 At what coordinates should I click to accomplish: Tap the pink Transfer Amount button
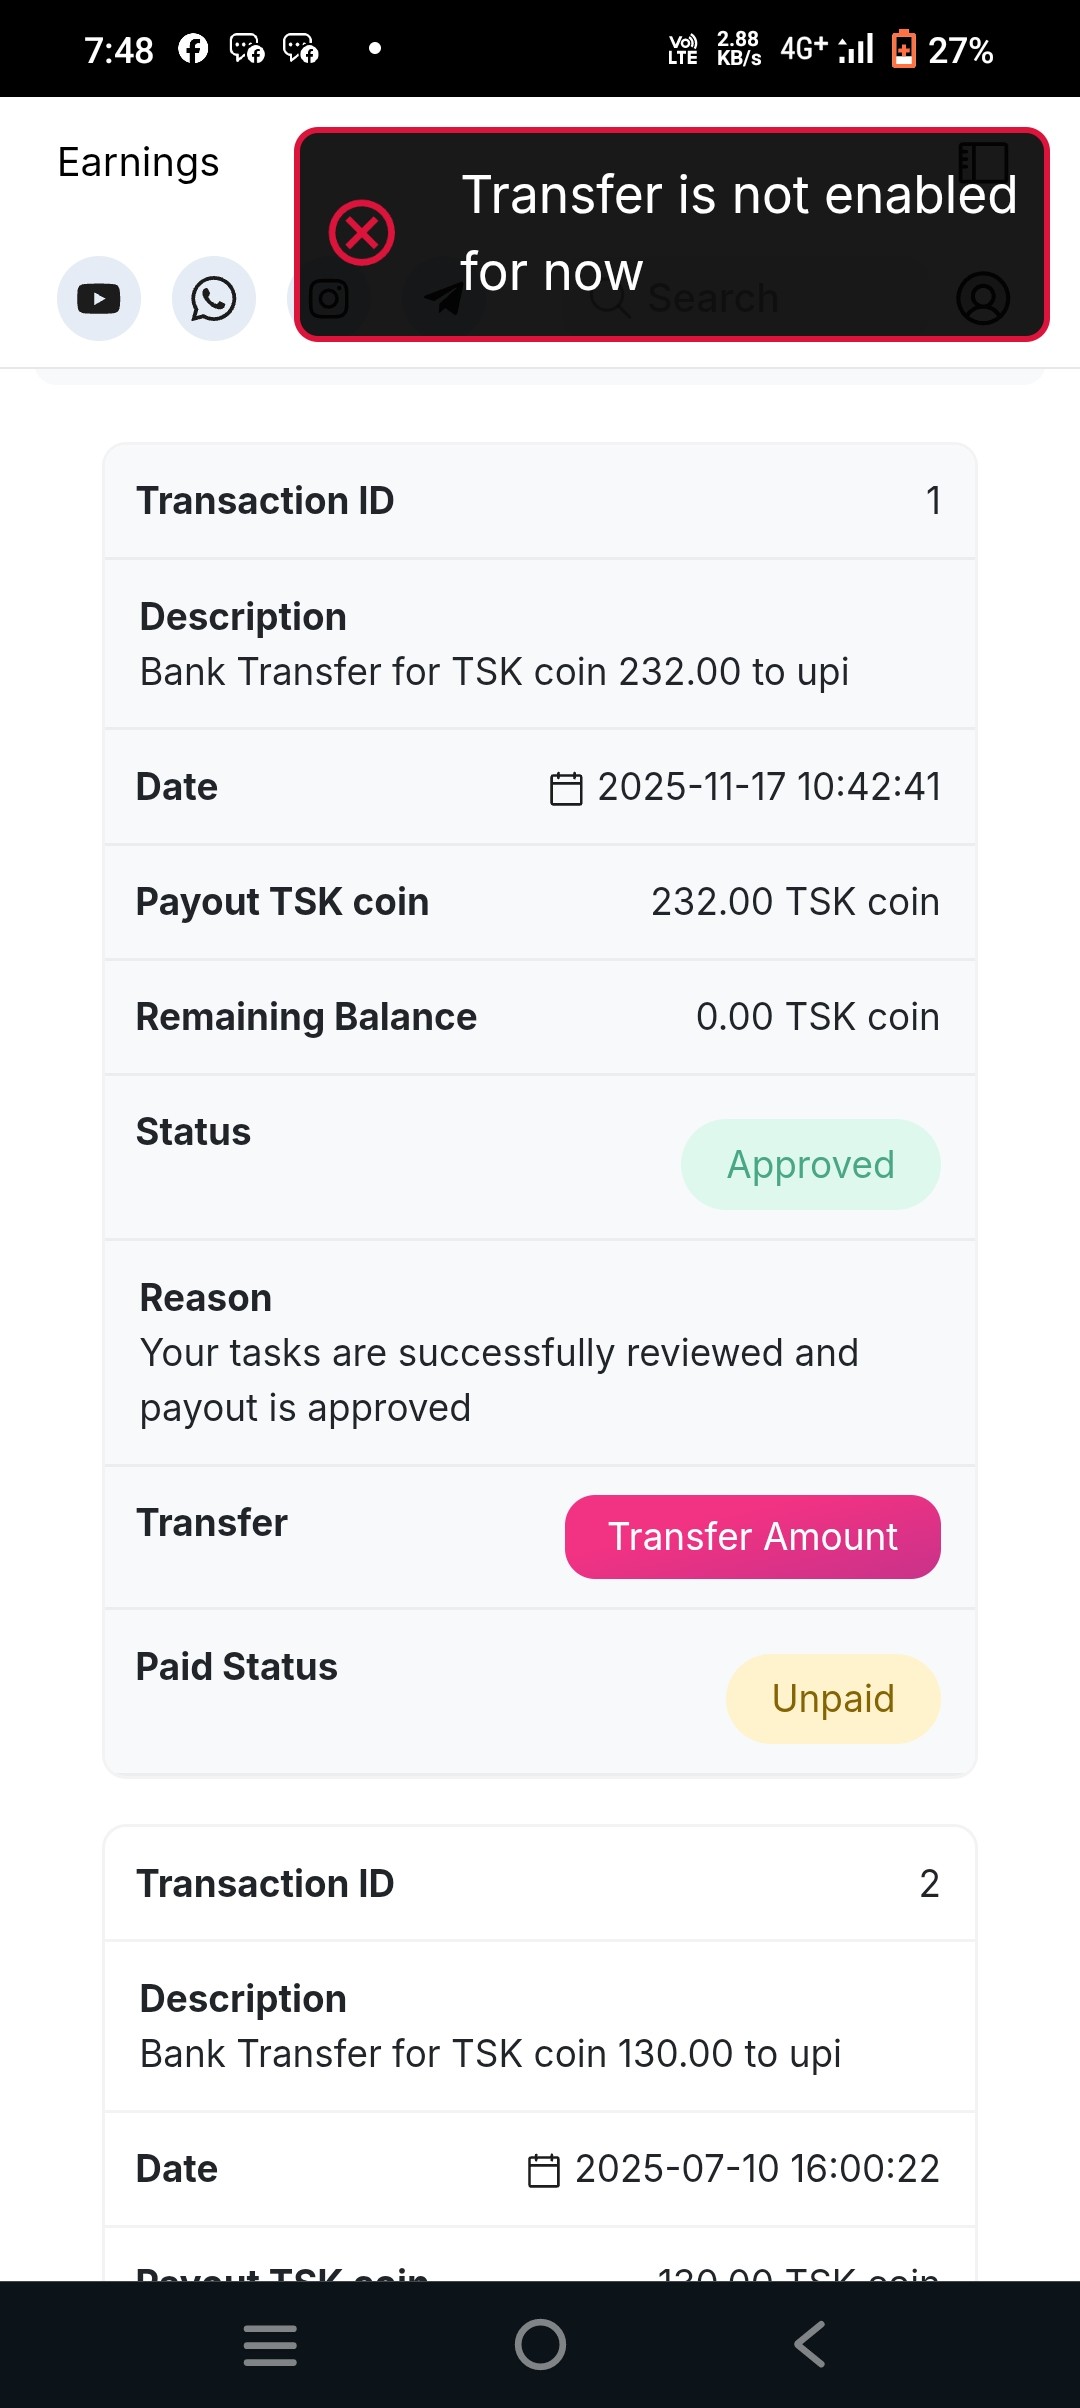752,1537
